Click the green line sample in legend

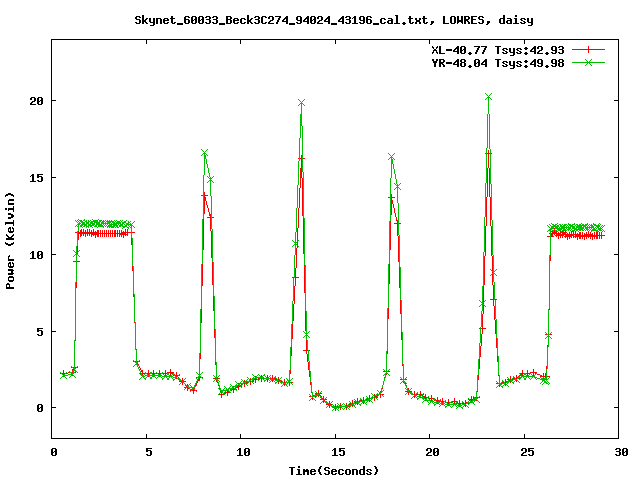pos(588,62)
